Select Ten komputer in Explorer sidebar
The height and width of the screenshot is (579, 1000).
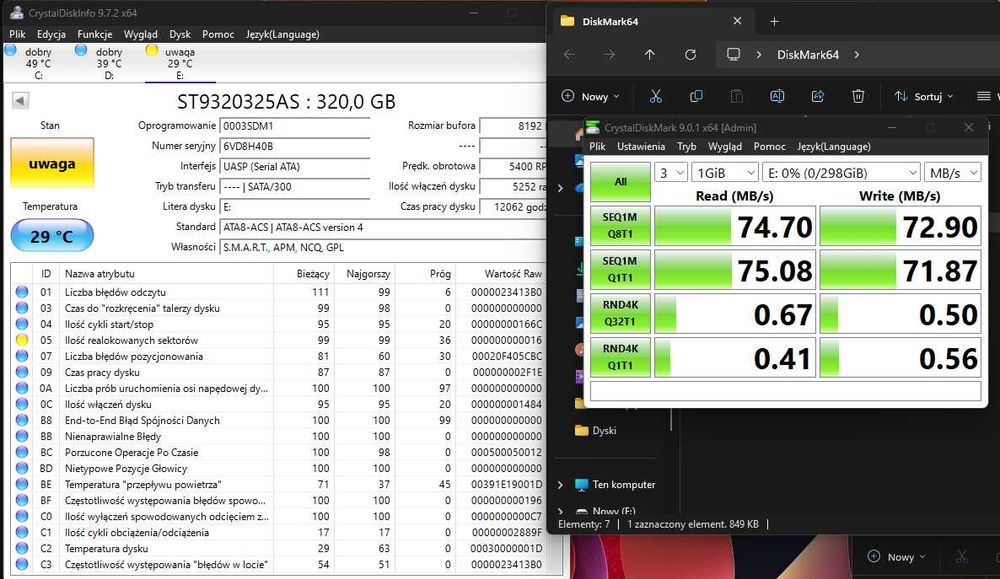(615, 485)
